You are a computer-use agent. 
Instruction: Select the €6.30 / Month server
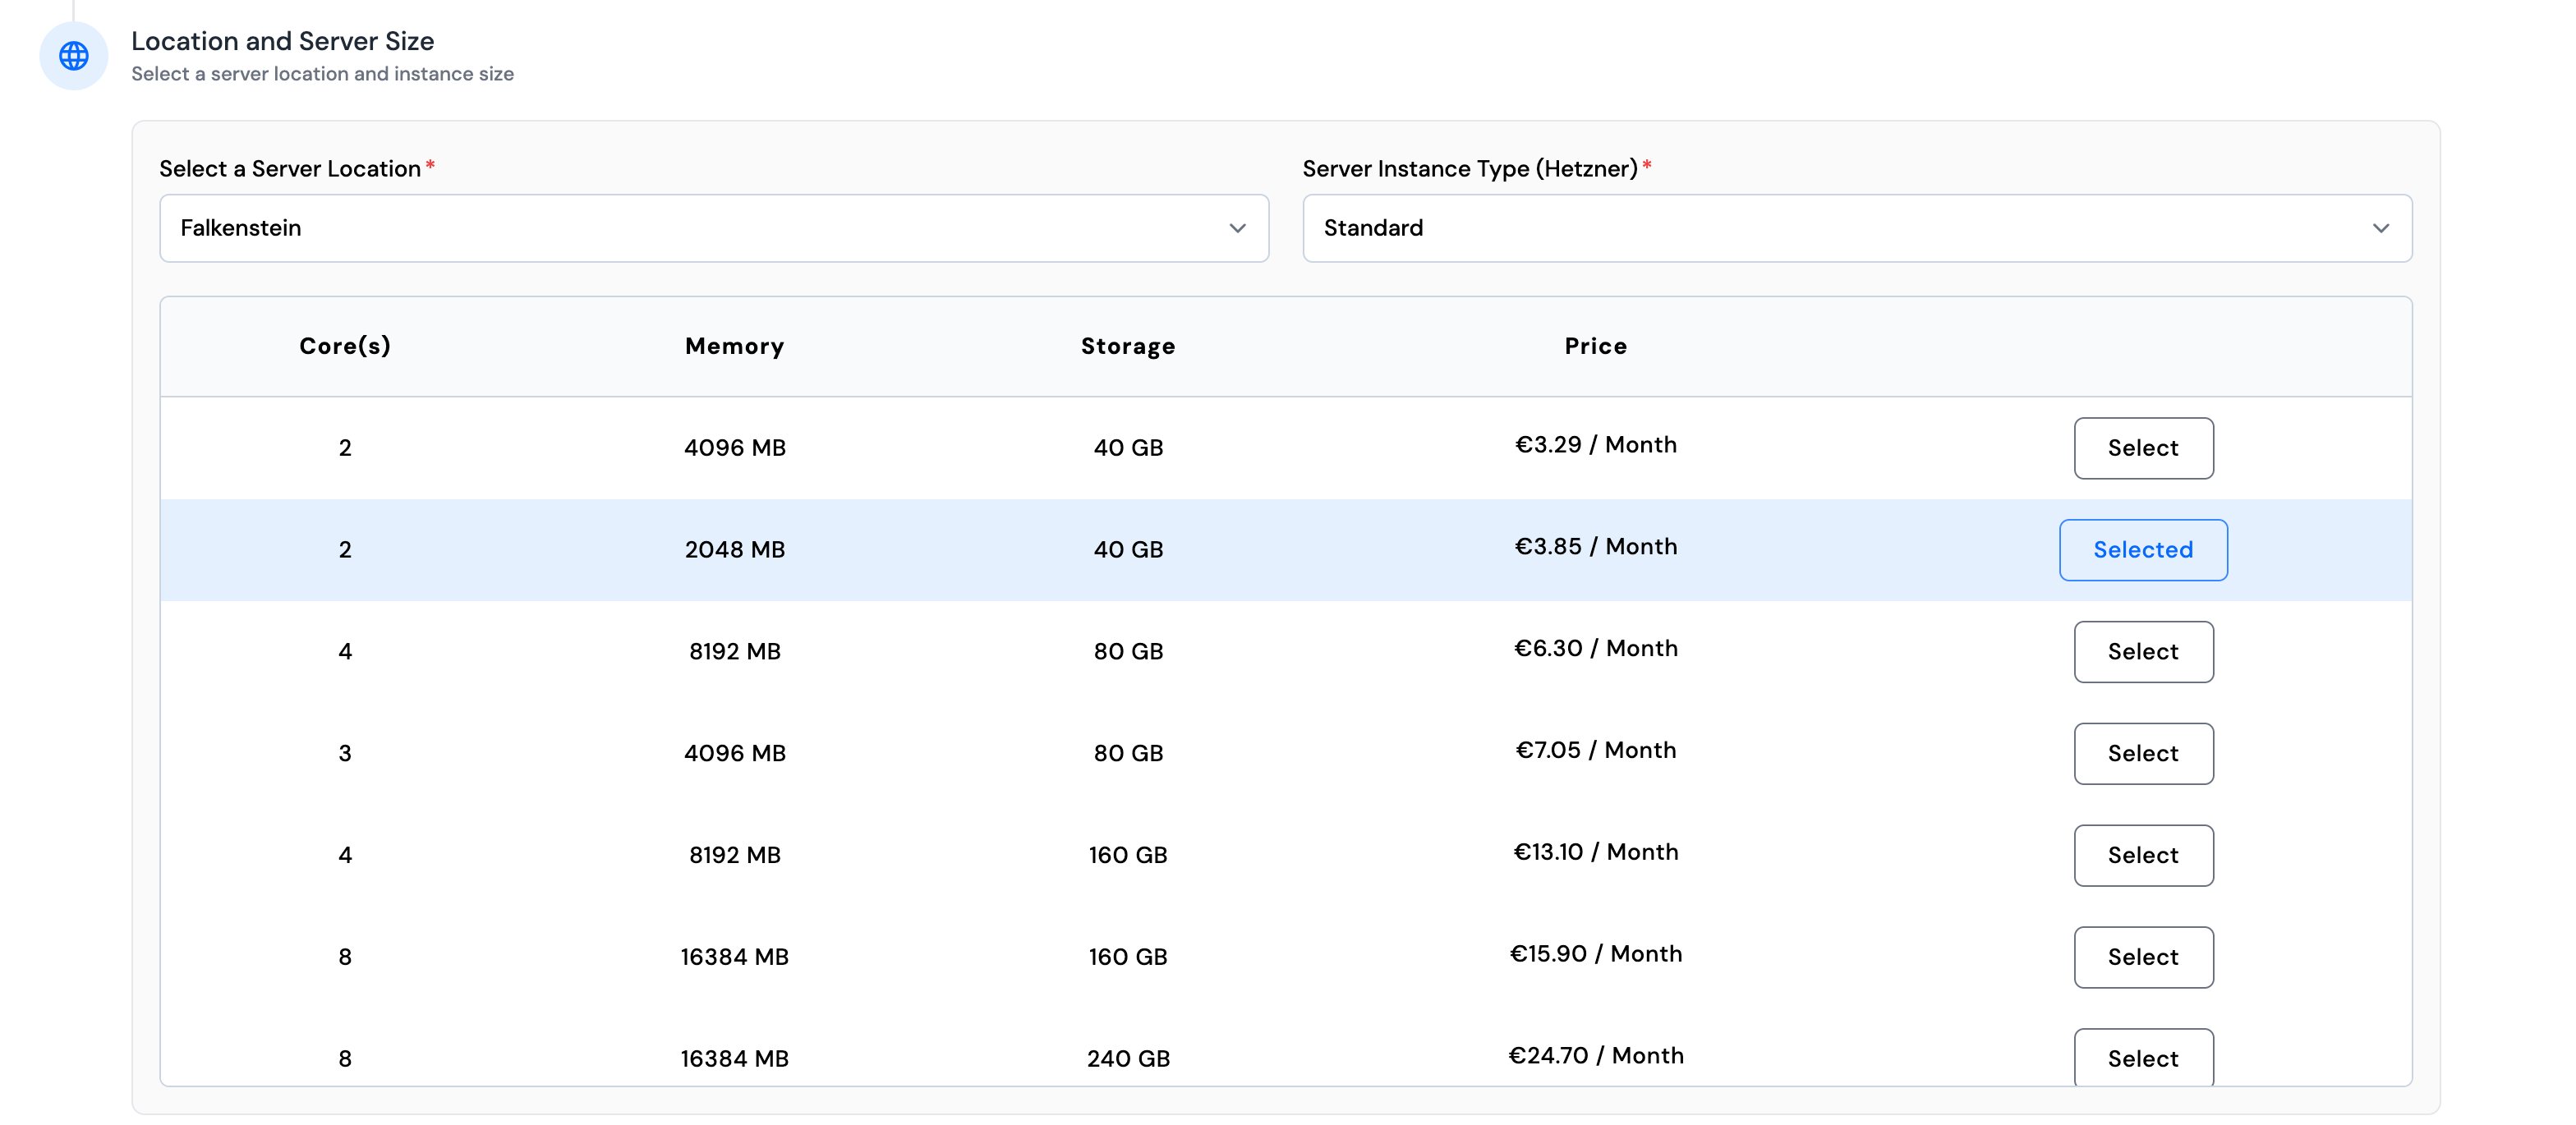(x=2142, y=652)
